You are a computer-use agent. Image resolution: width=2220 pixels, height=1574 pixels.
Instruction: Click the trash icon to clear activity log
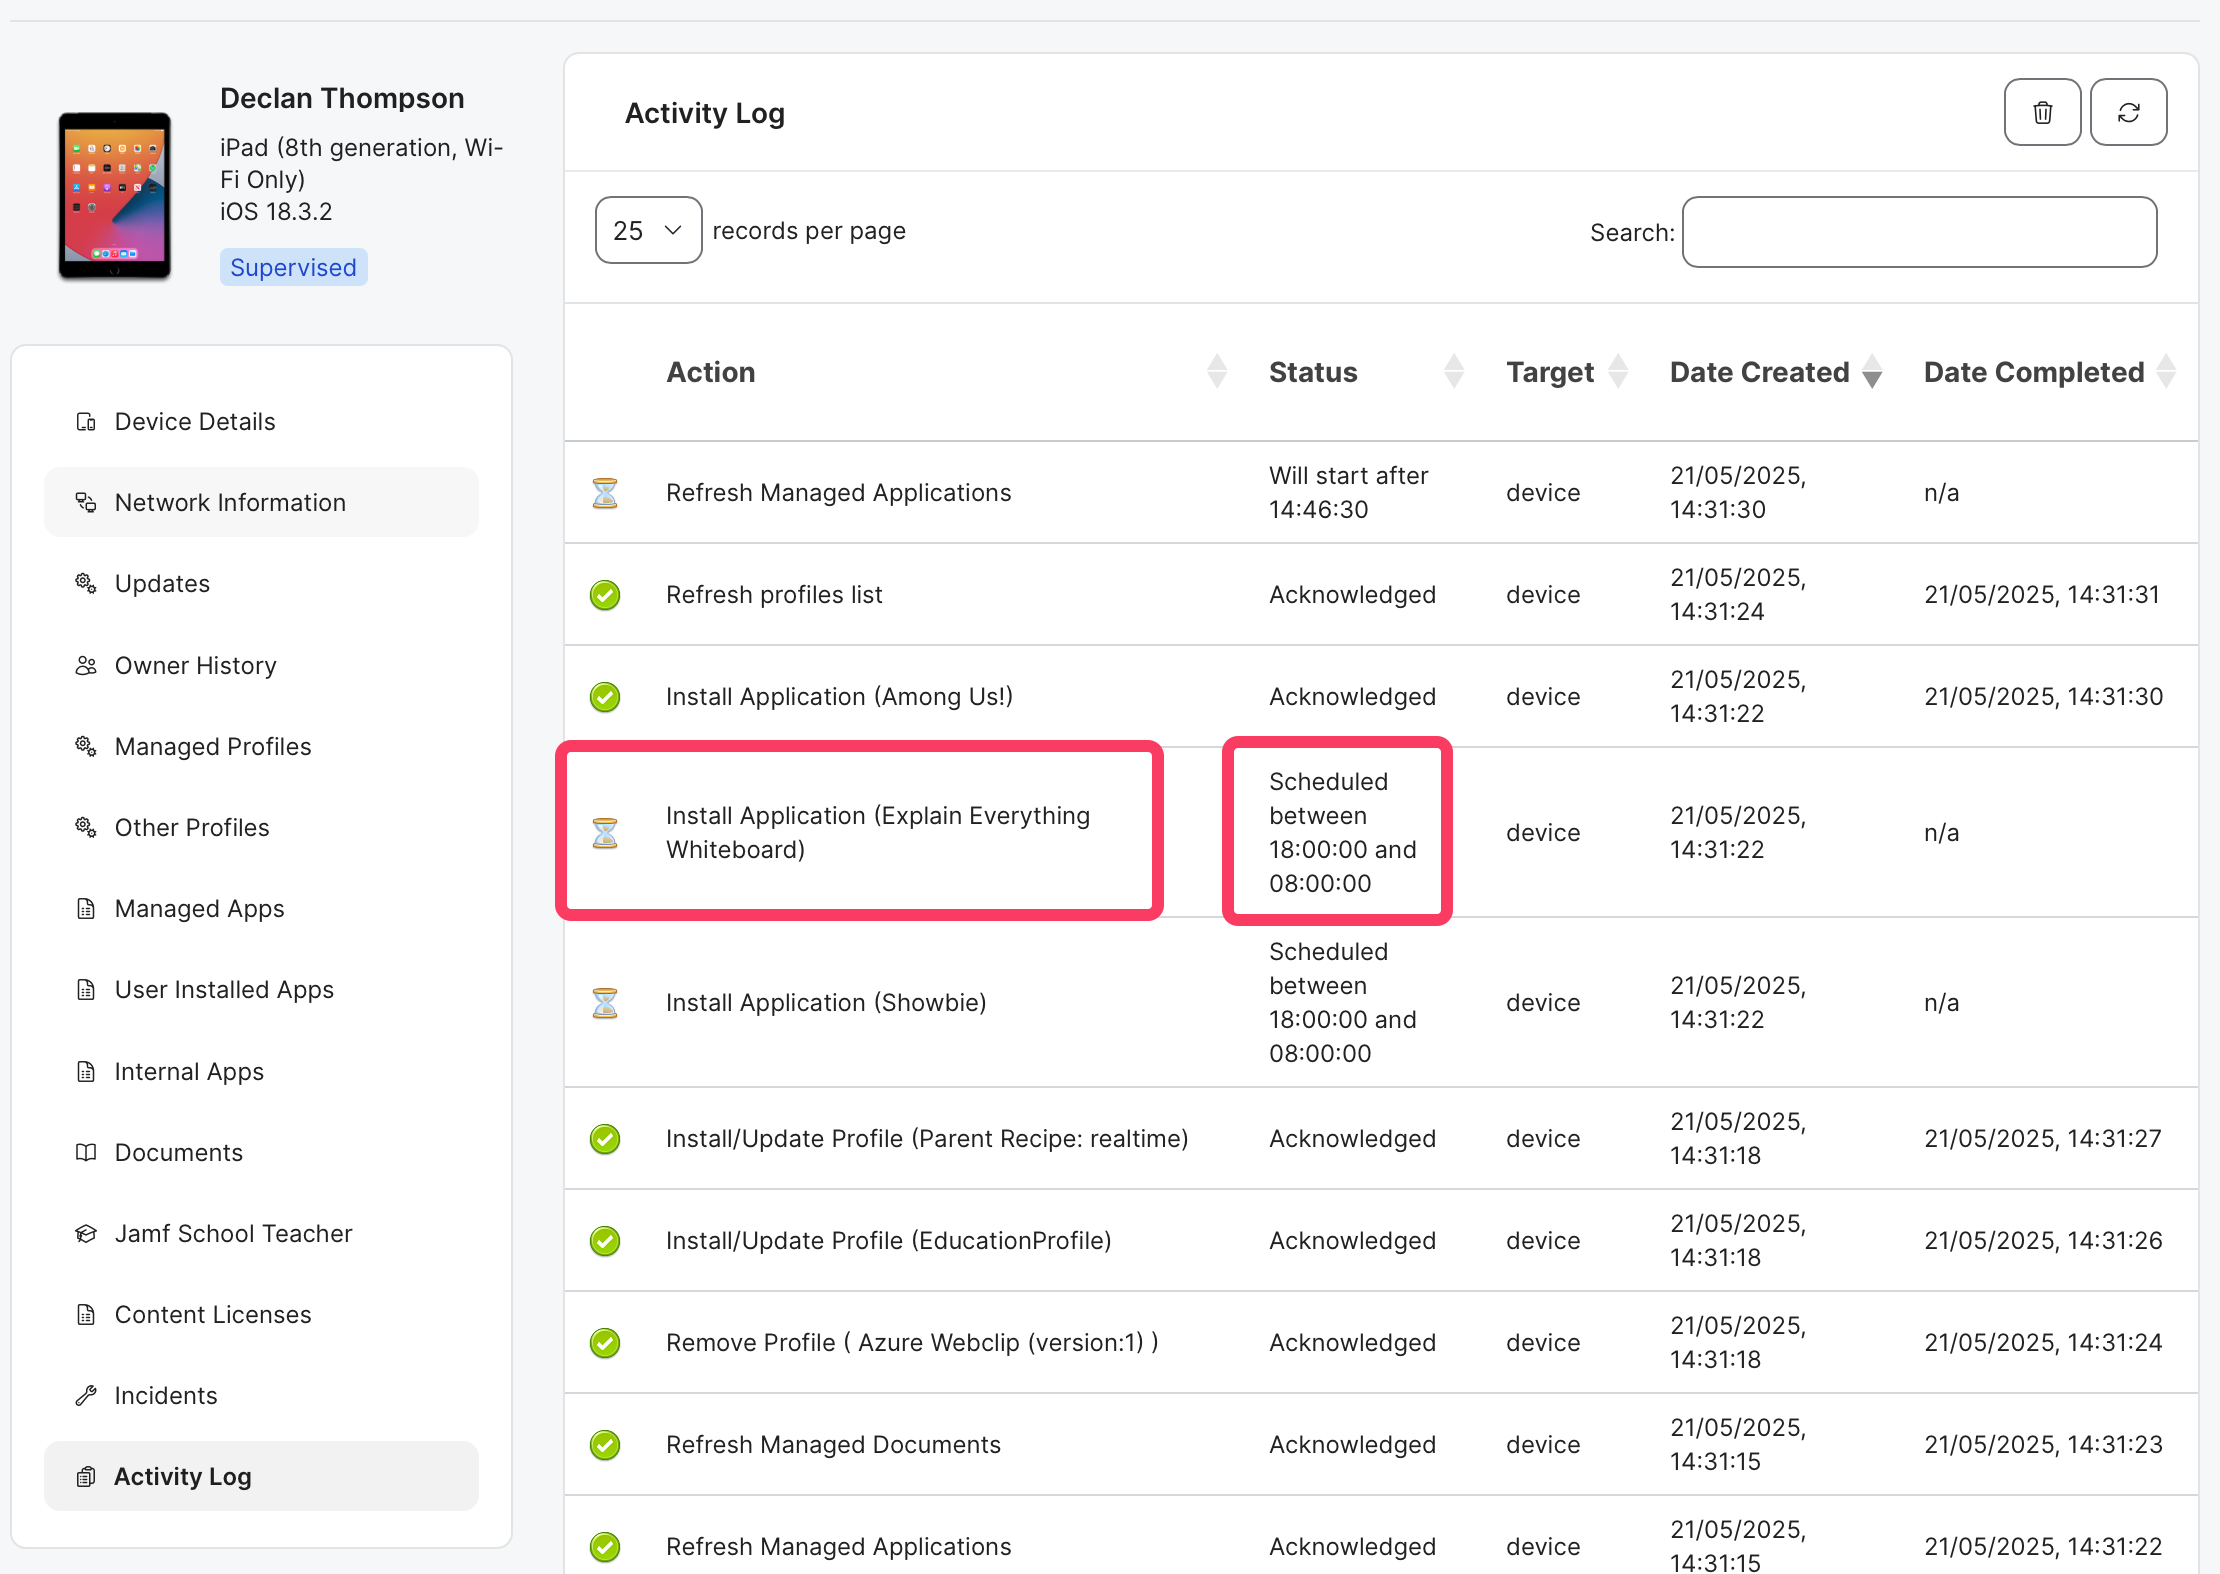2042,112
